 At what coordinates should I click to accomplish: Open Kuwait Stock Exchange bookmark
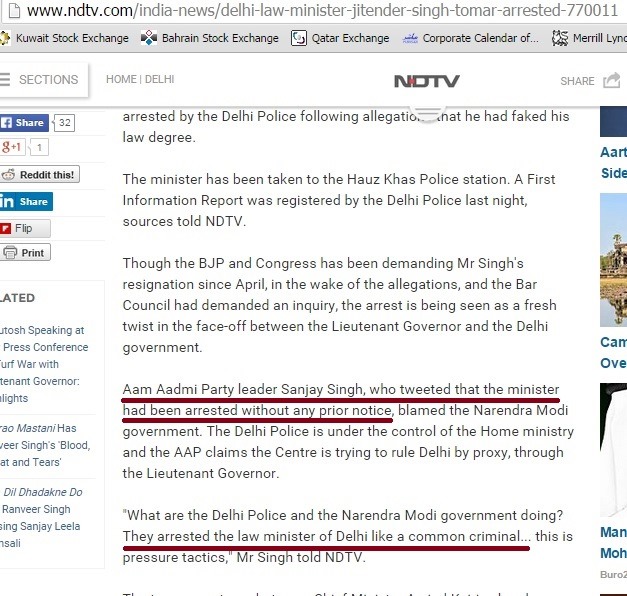point(64,38)
